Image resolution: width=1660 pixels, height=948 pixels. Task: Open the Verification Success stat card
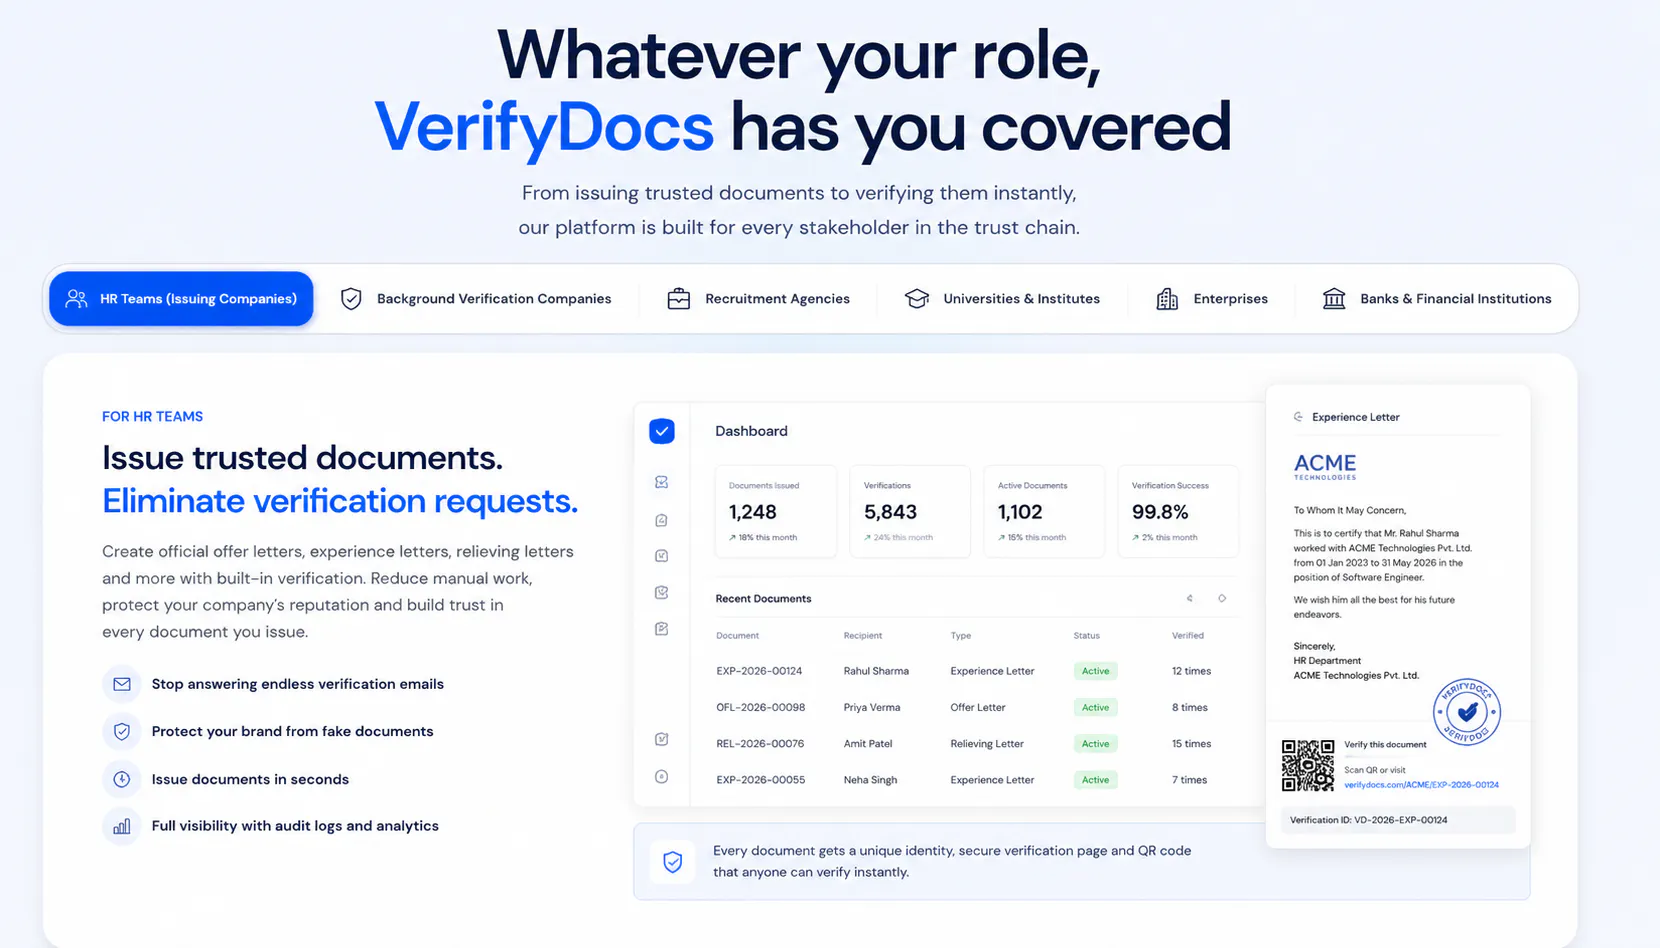1178,511
